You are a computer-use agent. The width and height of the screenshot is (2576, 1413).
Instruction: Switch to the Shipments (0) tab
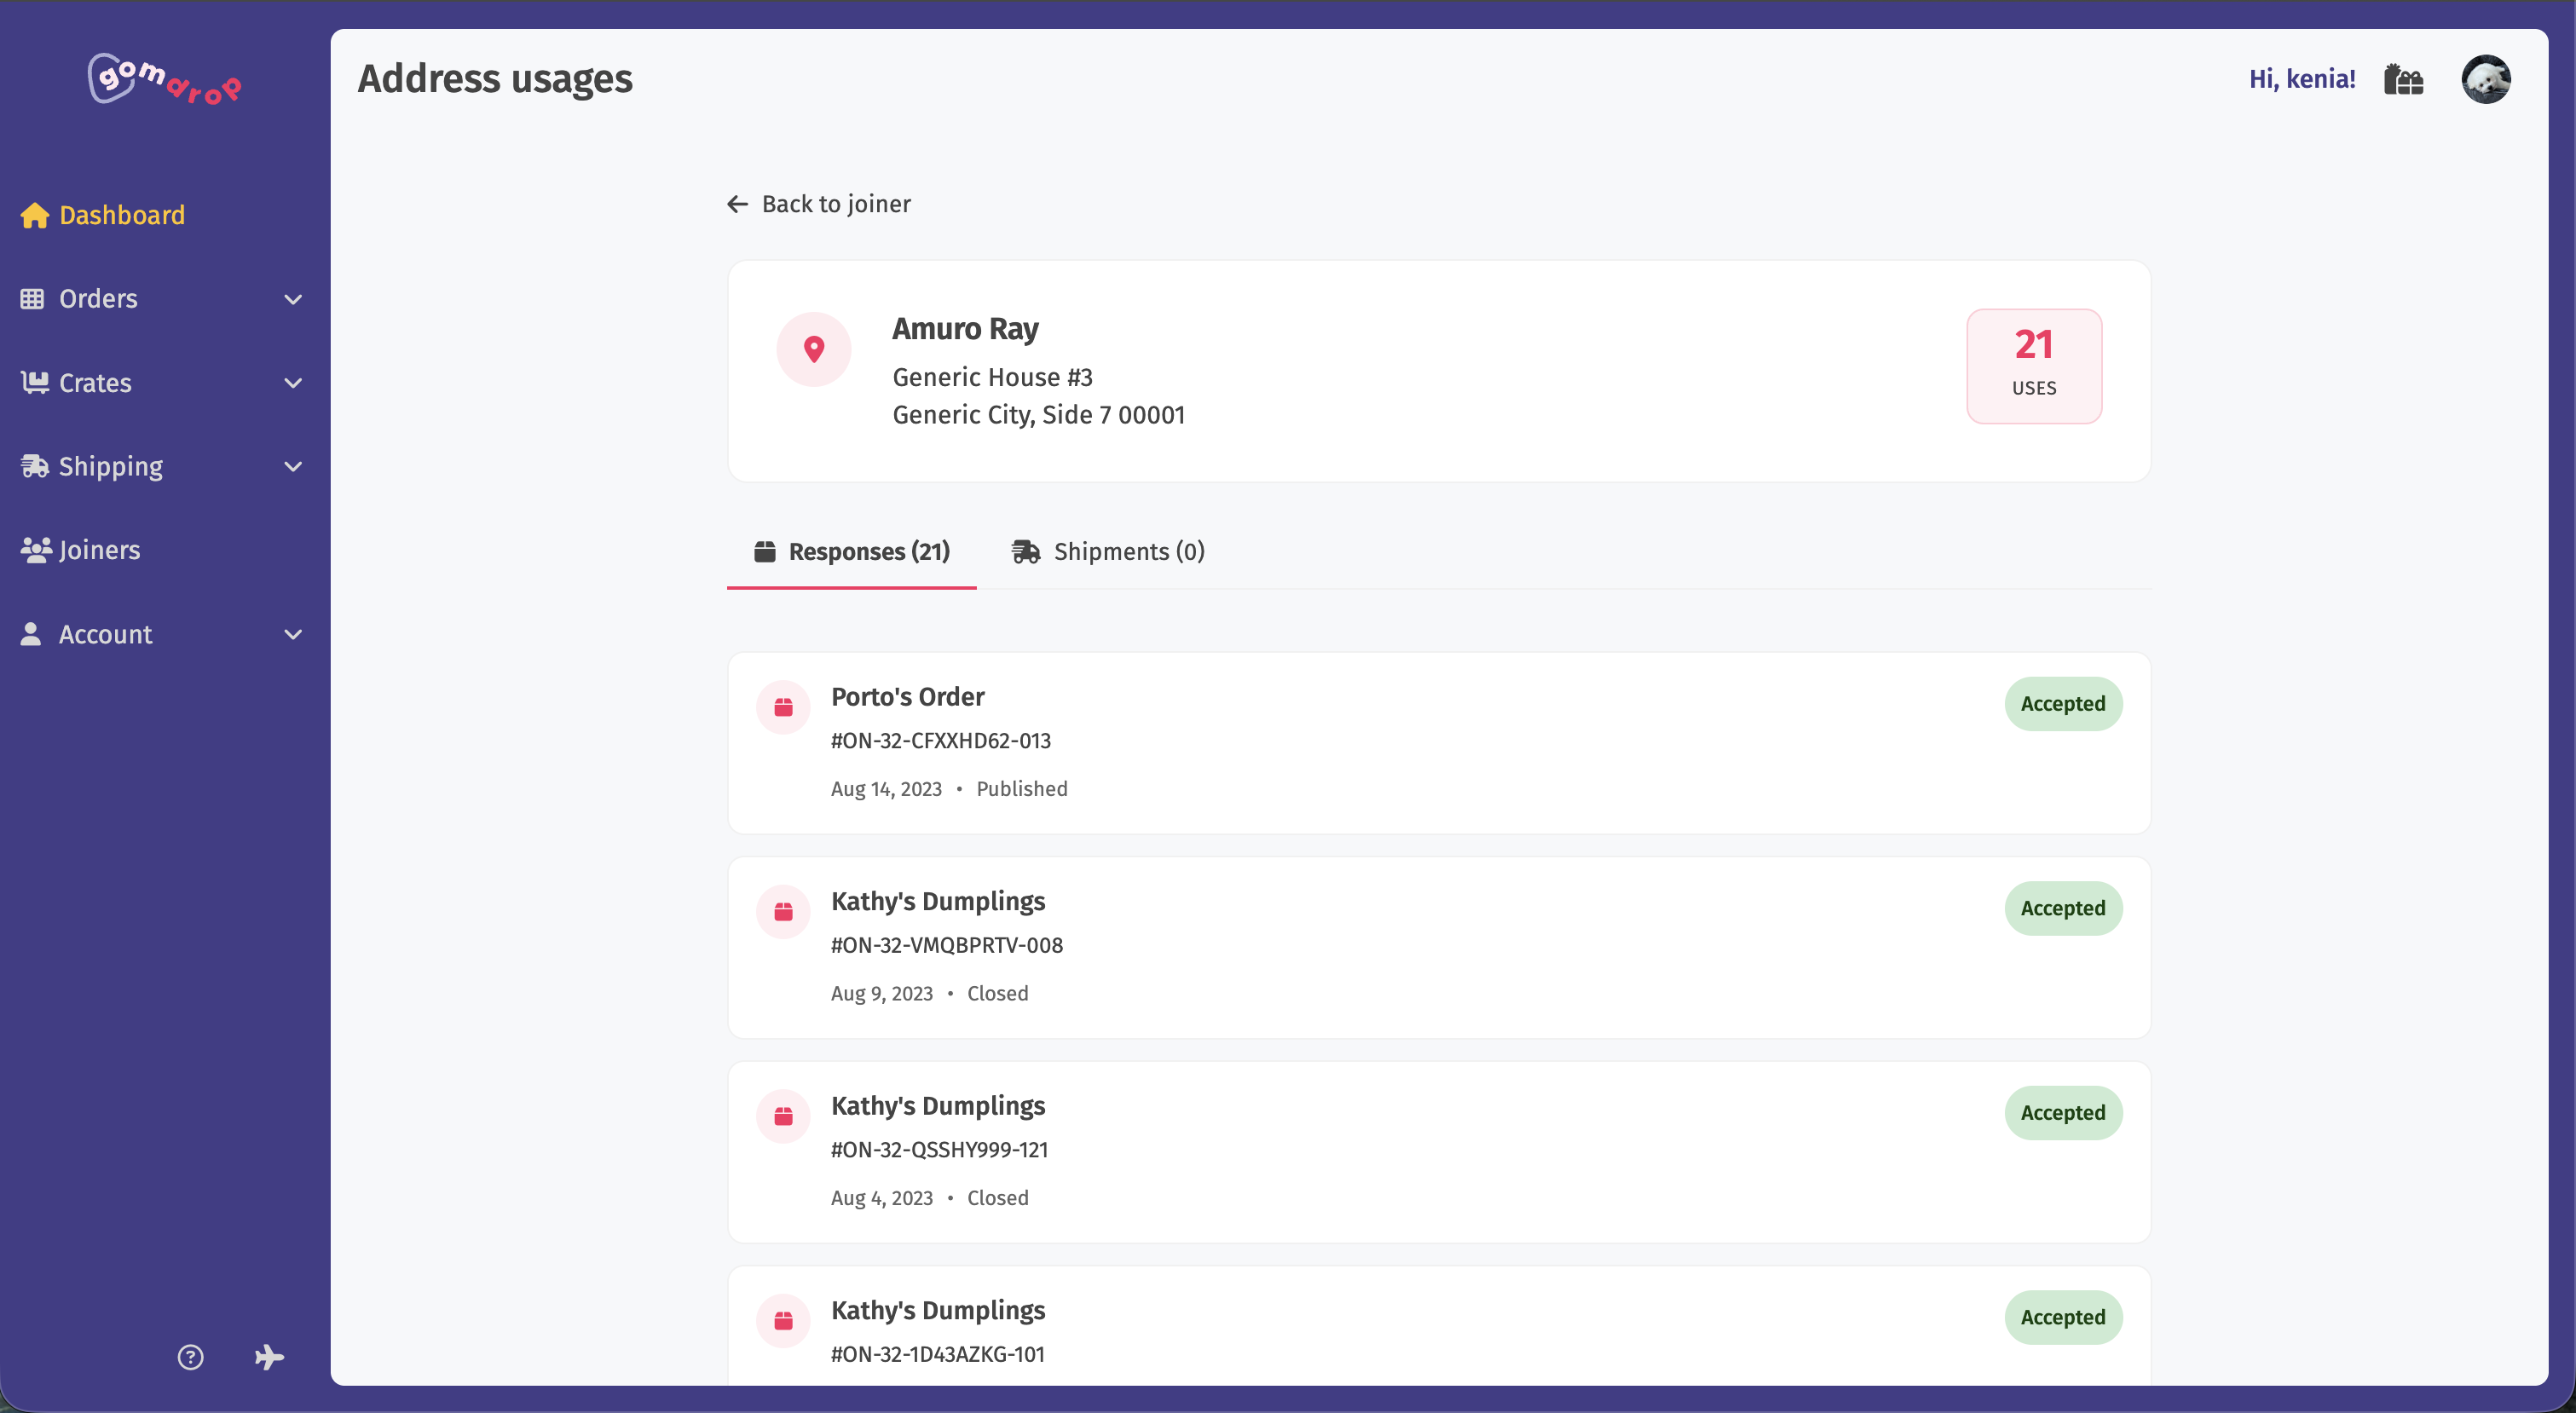pyautogui.click(x=1107, y=552)
